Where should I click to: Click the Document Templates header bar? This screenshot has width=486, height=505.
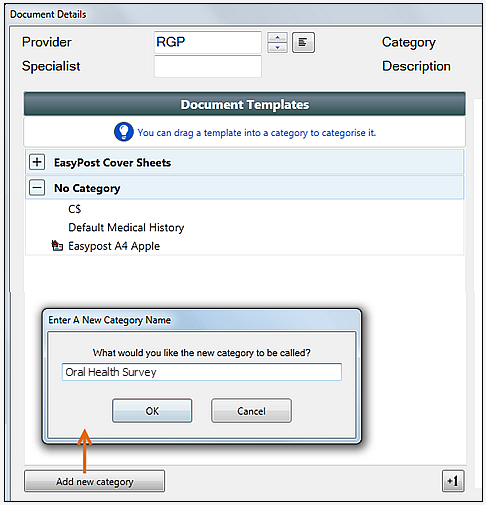pos(244,104)
